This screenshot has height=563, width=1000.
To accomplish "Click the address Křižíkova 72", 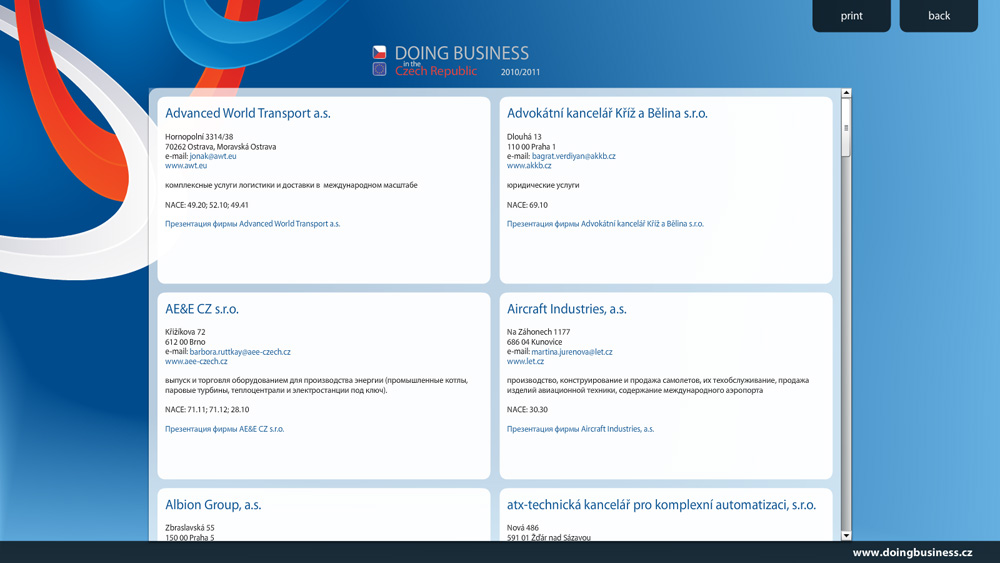I will 185,332.
